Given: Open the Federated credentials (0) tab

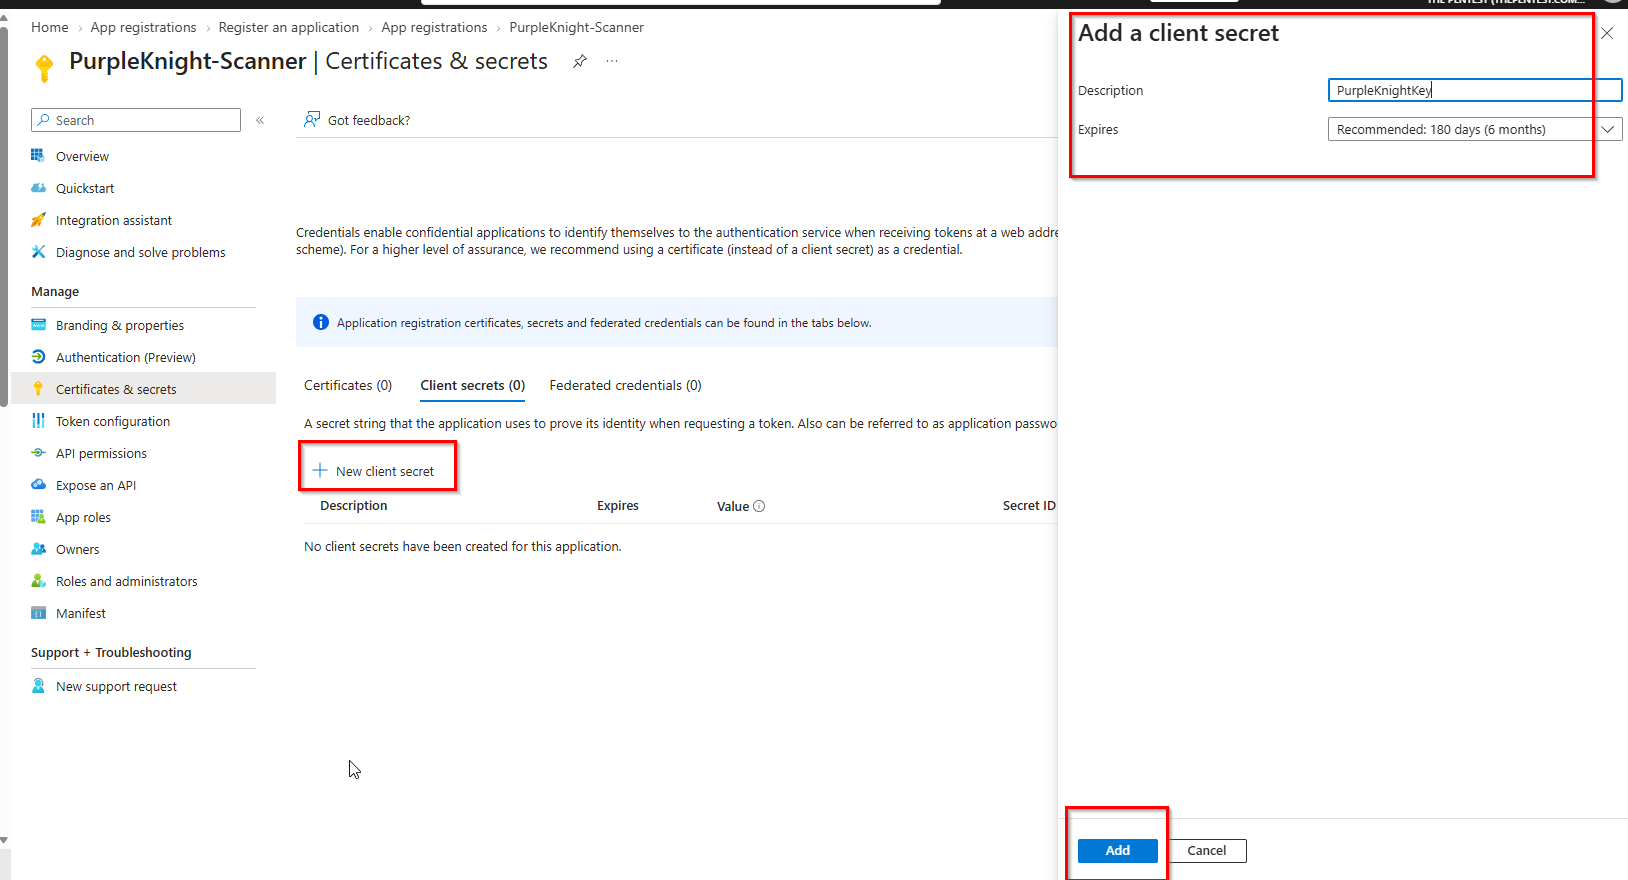Looking at the screenshot, I should 625,386.
